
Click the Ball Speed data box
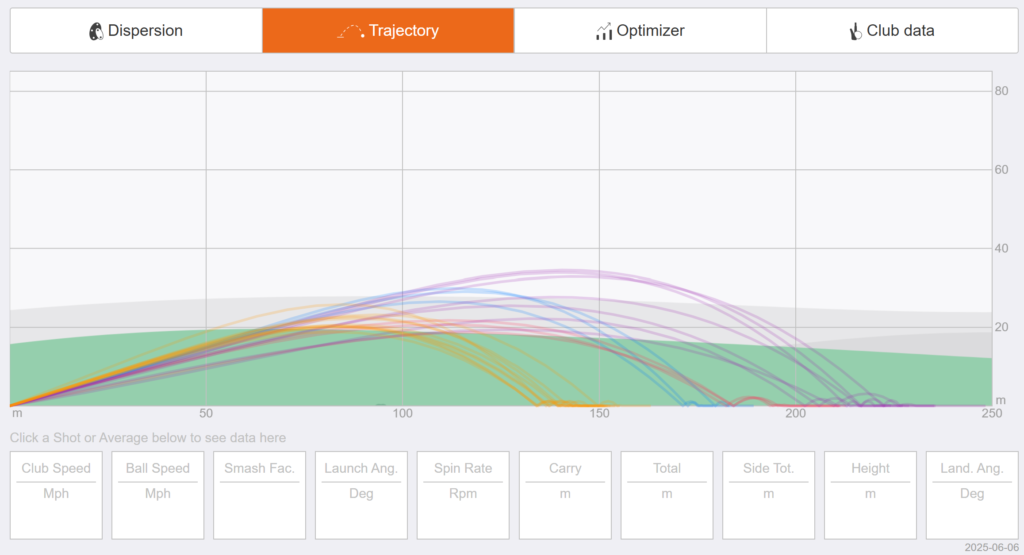(x=158, y=495)
